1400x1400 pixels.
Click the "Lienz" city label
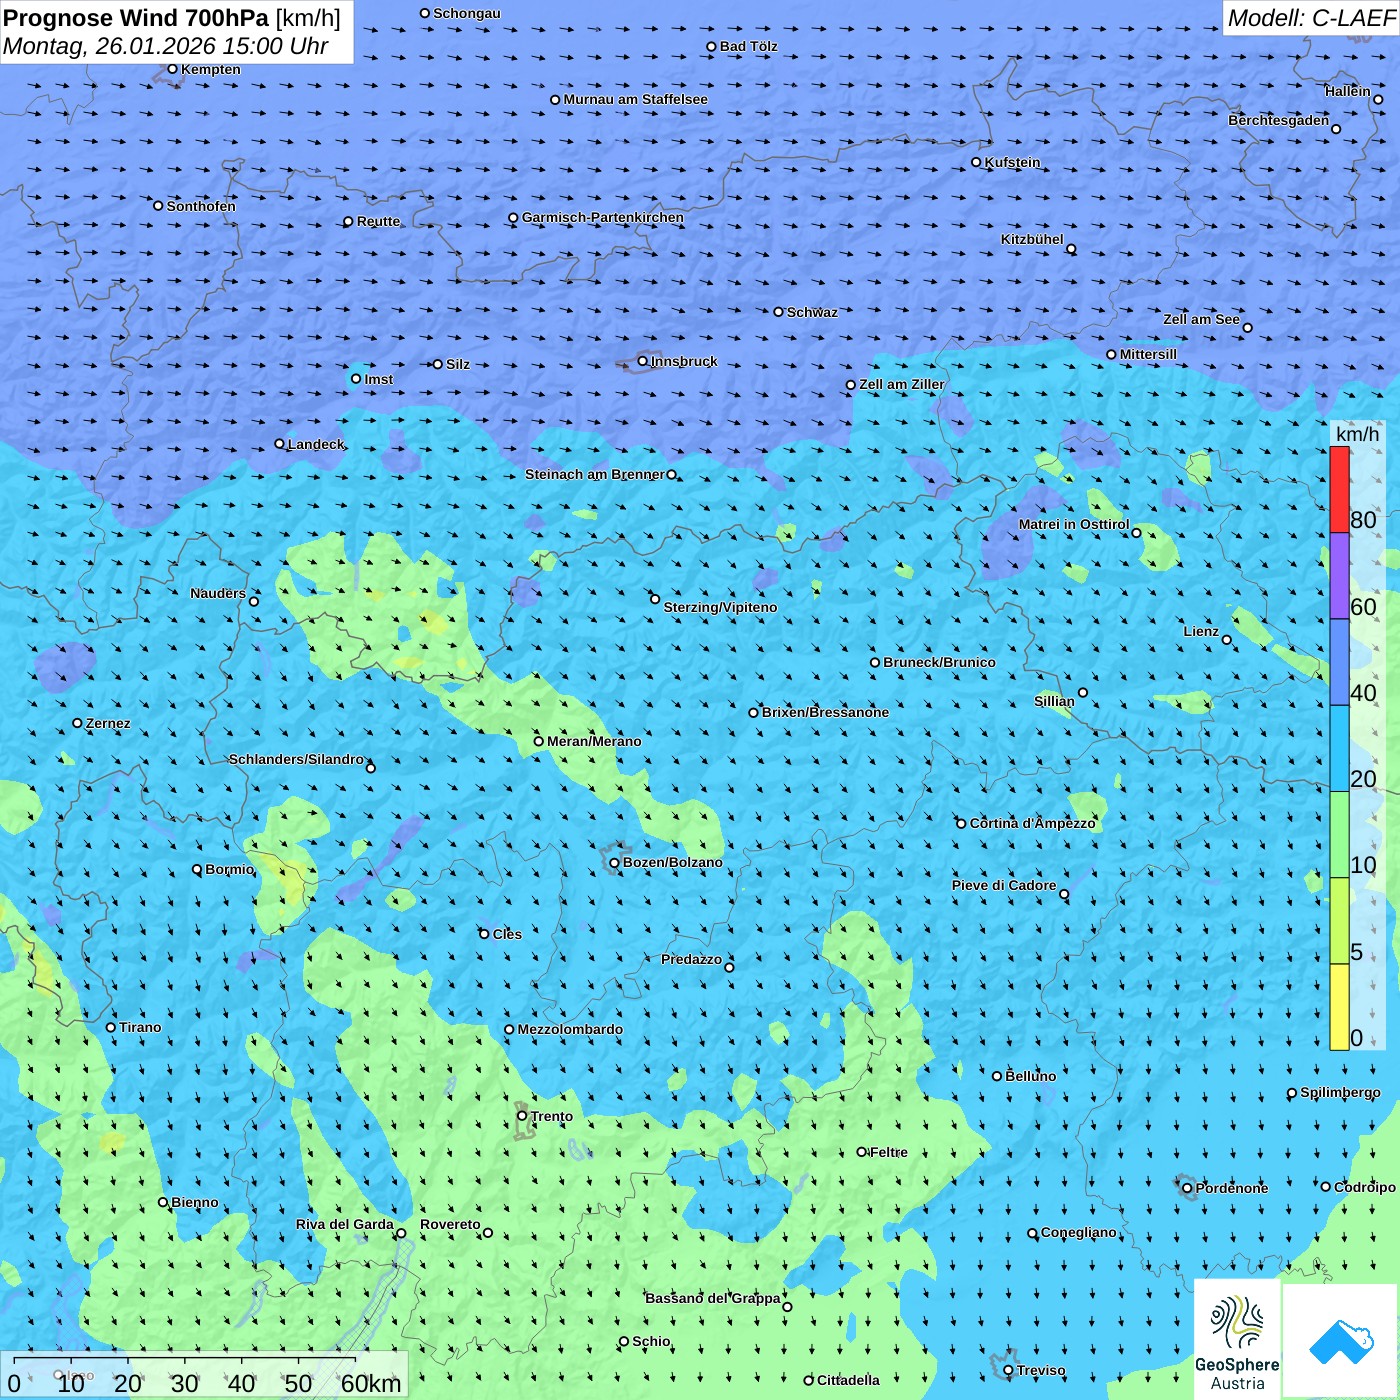(1201, 631)
